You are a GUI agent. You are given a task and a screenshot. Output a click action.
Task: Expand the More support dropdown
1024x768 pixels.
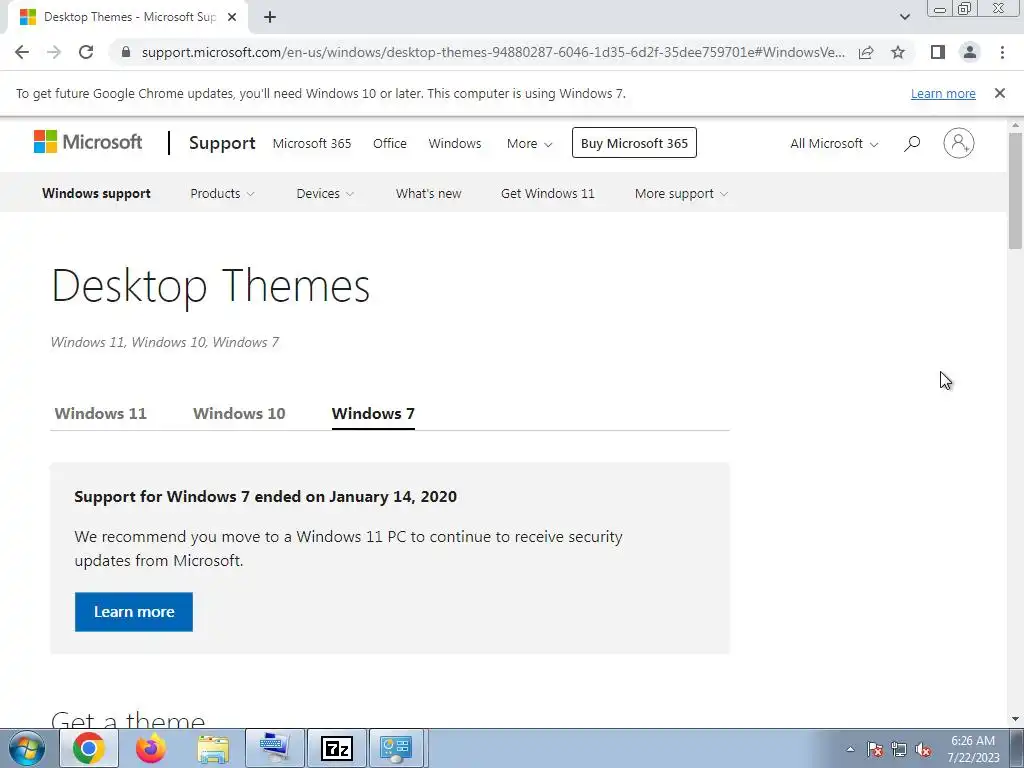(x=681, y=193)
